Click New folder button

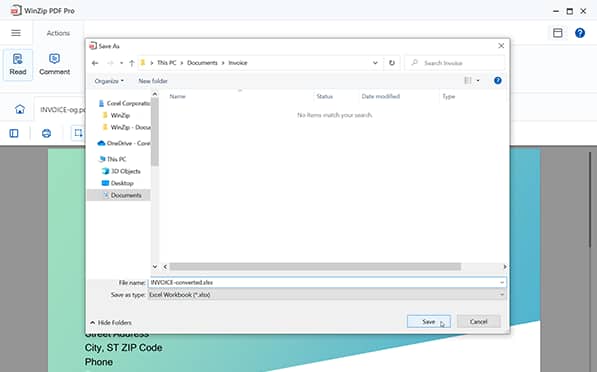pos(153,81)
